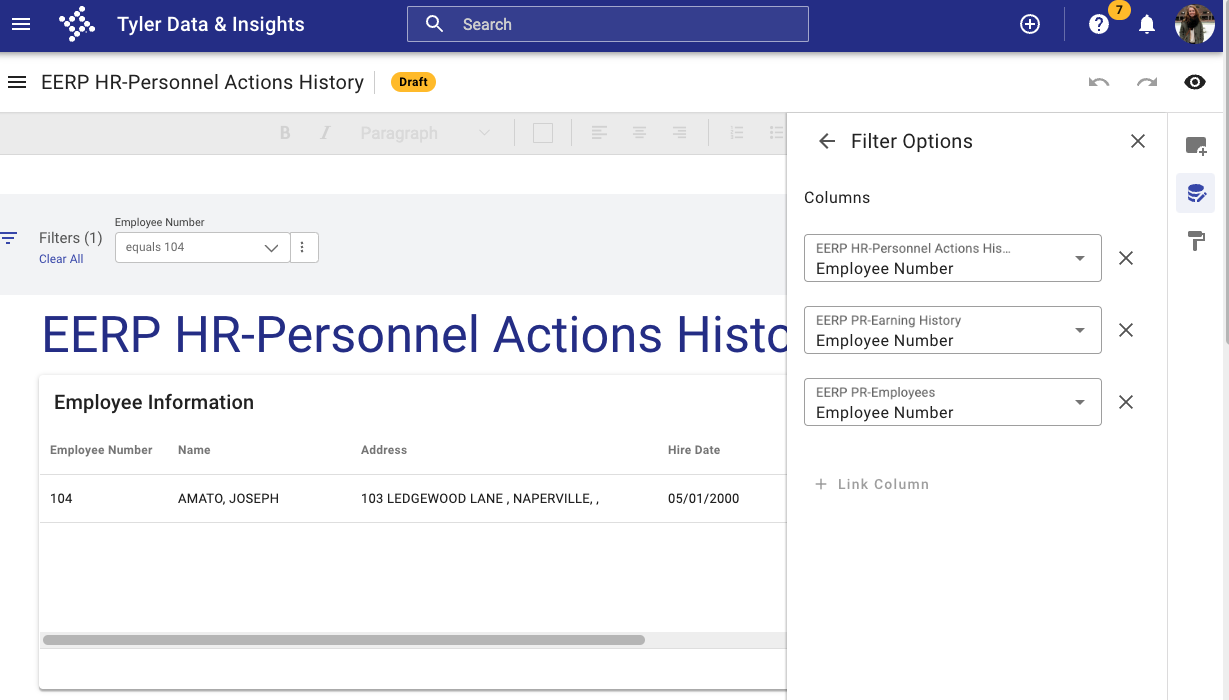Apply italic formatting
This screenshot has width=1229, height=700.
click(x=325, y=133)
